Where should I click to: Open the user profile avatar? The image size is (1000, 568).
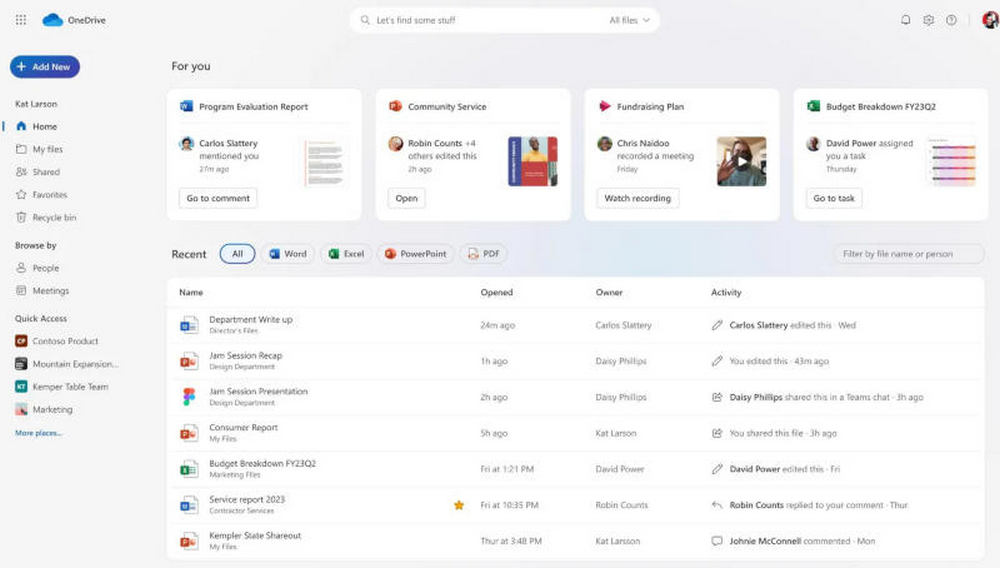(x=990, y=20)
